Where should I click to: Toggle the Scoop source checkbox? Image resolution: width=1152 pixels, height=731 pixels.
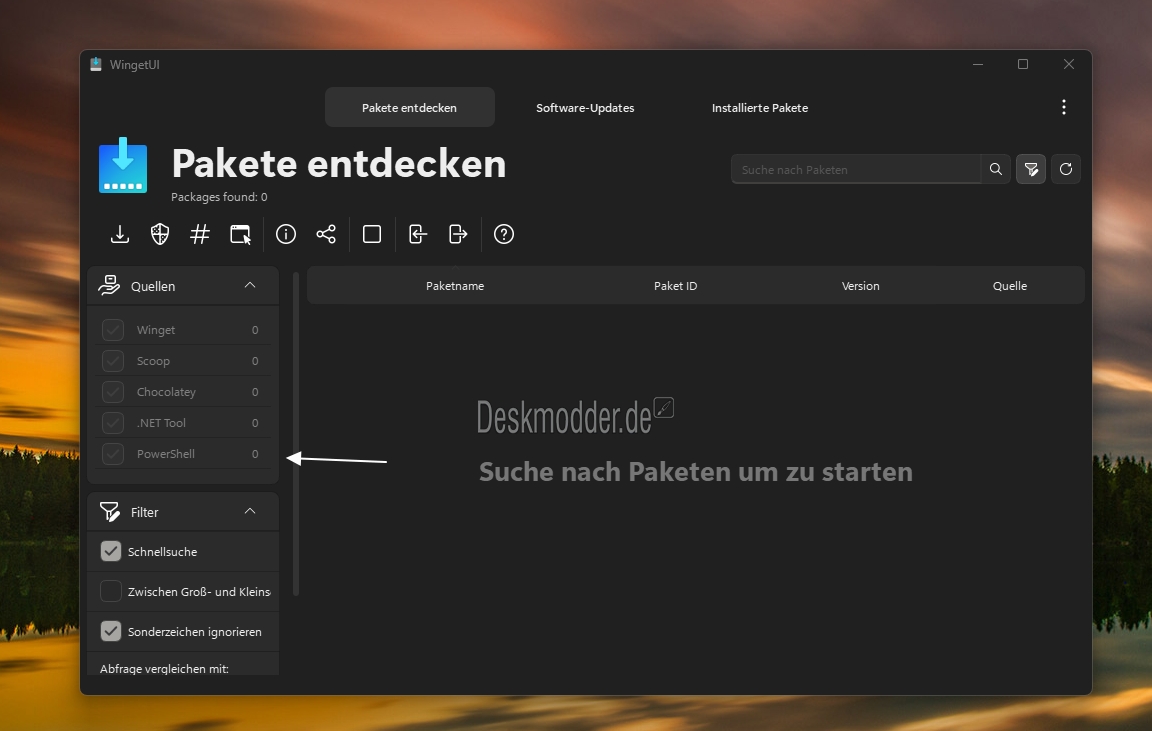pos(112,361)
